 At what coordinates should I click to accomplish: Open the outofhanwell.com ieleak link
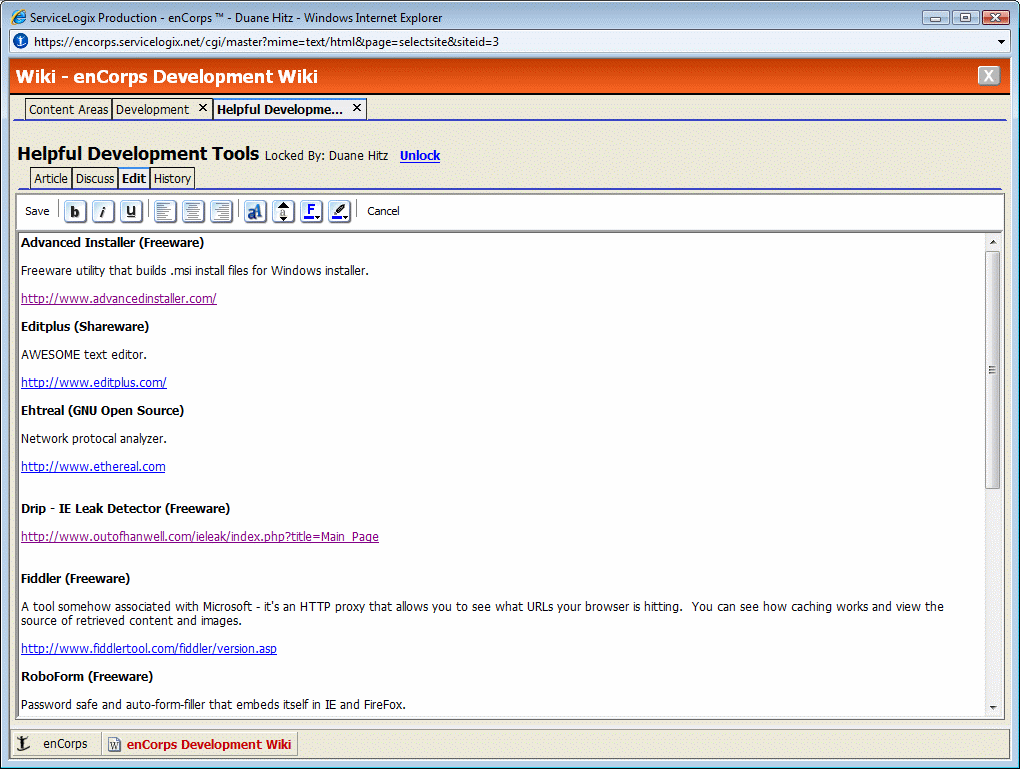coord(200,537)
